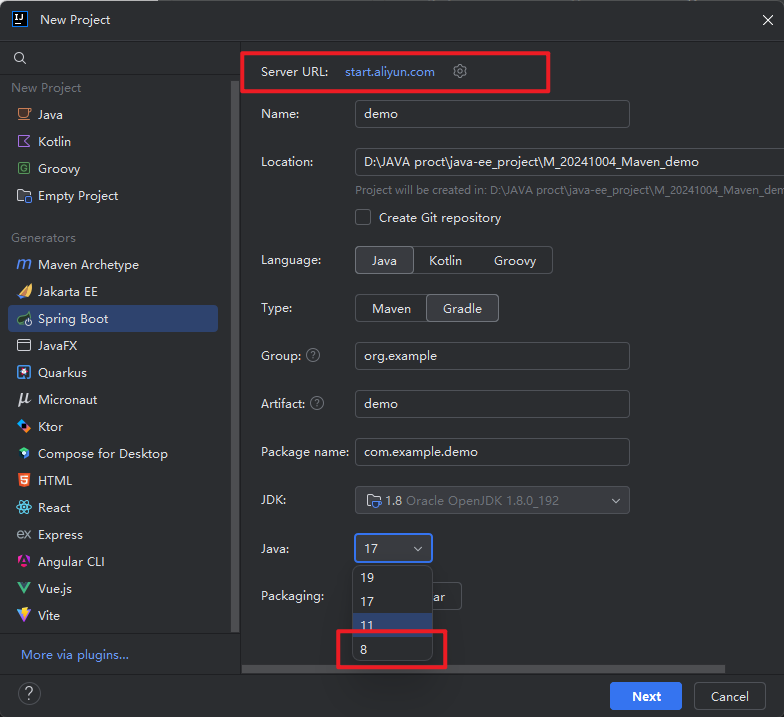The width and height of the screenshot is (784, 717).
Task: Click the Artifact input field
Action: [x=492, y=404]
